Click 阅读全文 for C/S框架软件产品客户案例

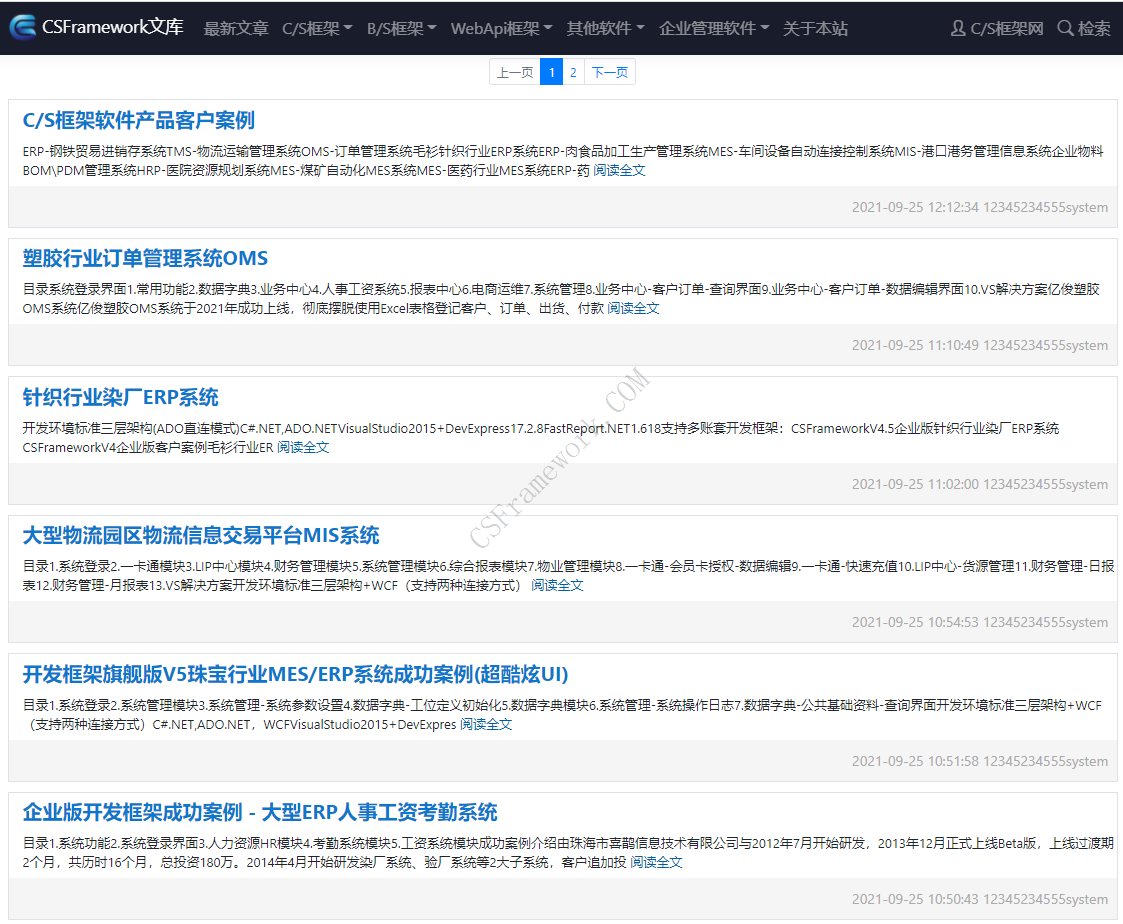pos(619,170)
